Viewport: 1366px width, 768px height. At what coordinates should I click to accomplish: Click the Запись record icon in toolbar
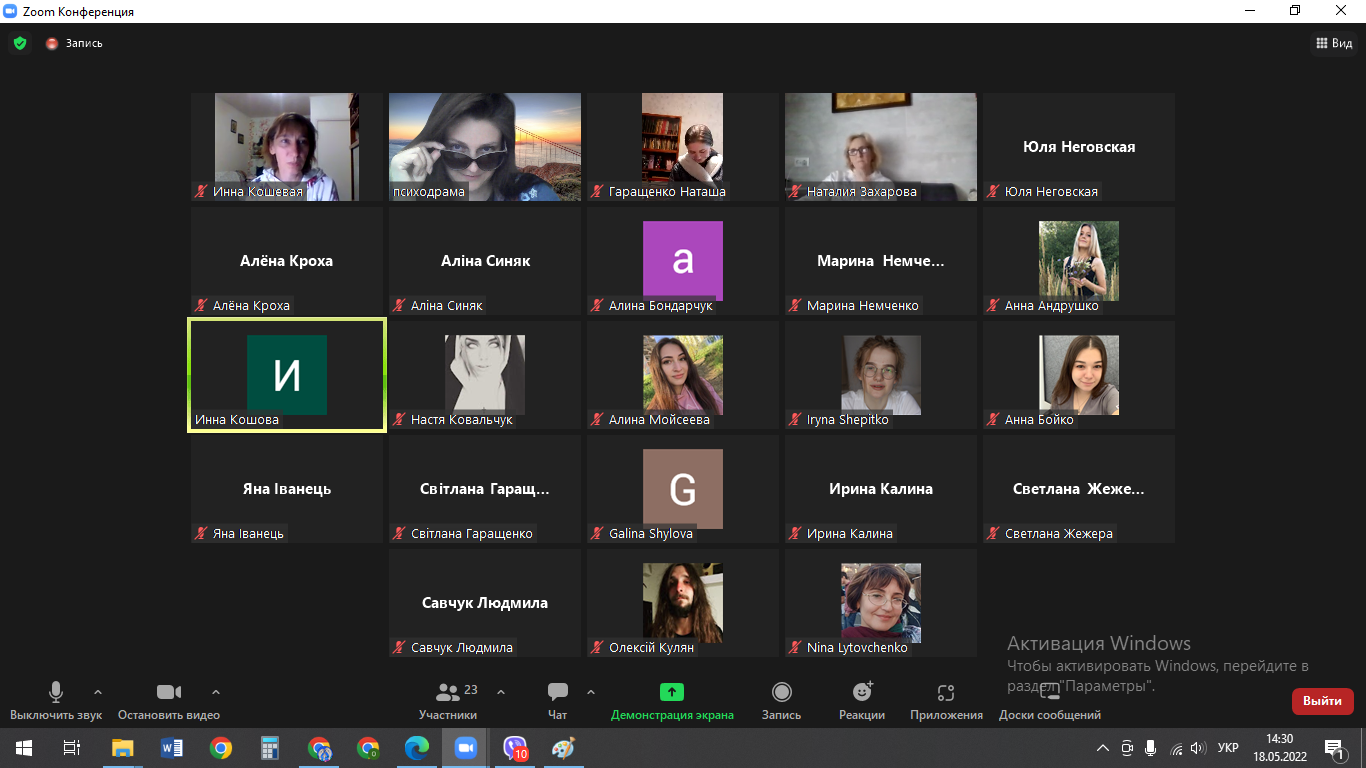[781, 699]
